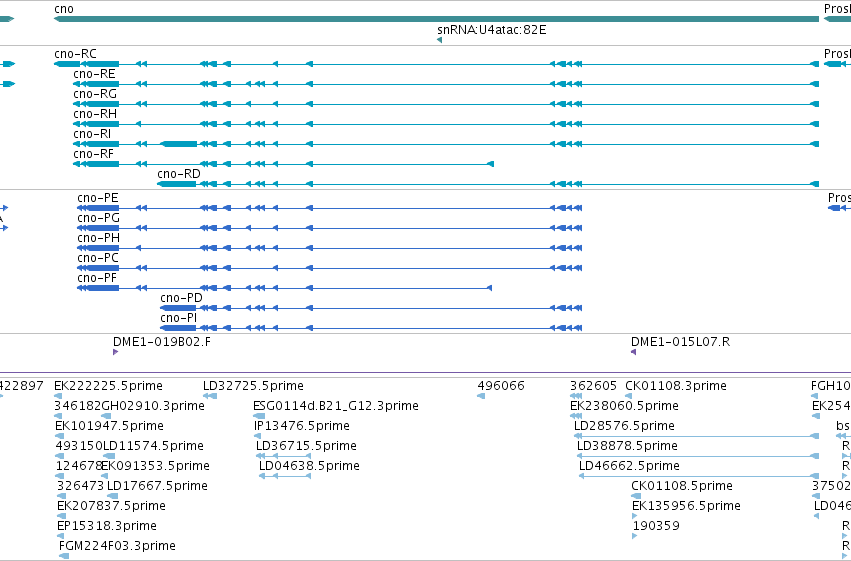Click the 493150 feature label
Screen dimensions: 851x561
click(79, 446)
